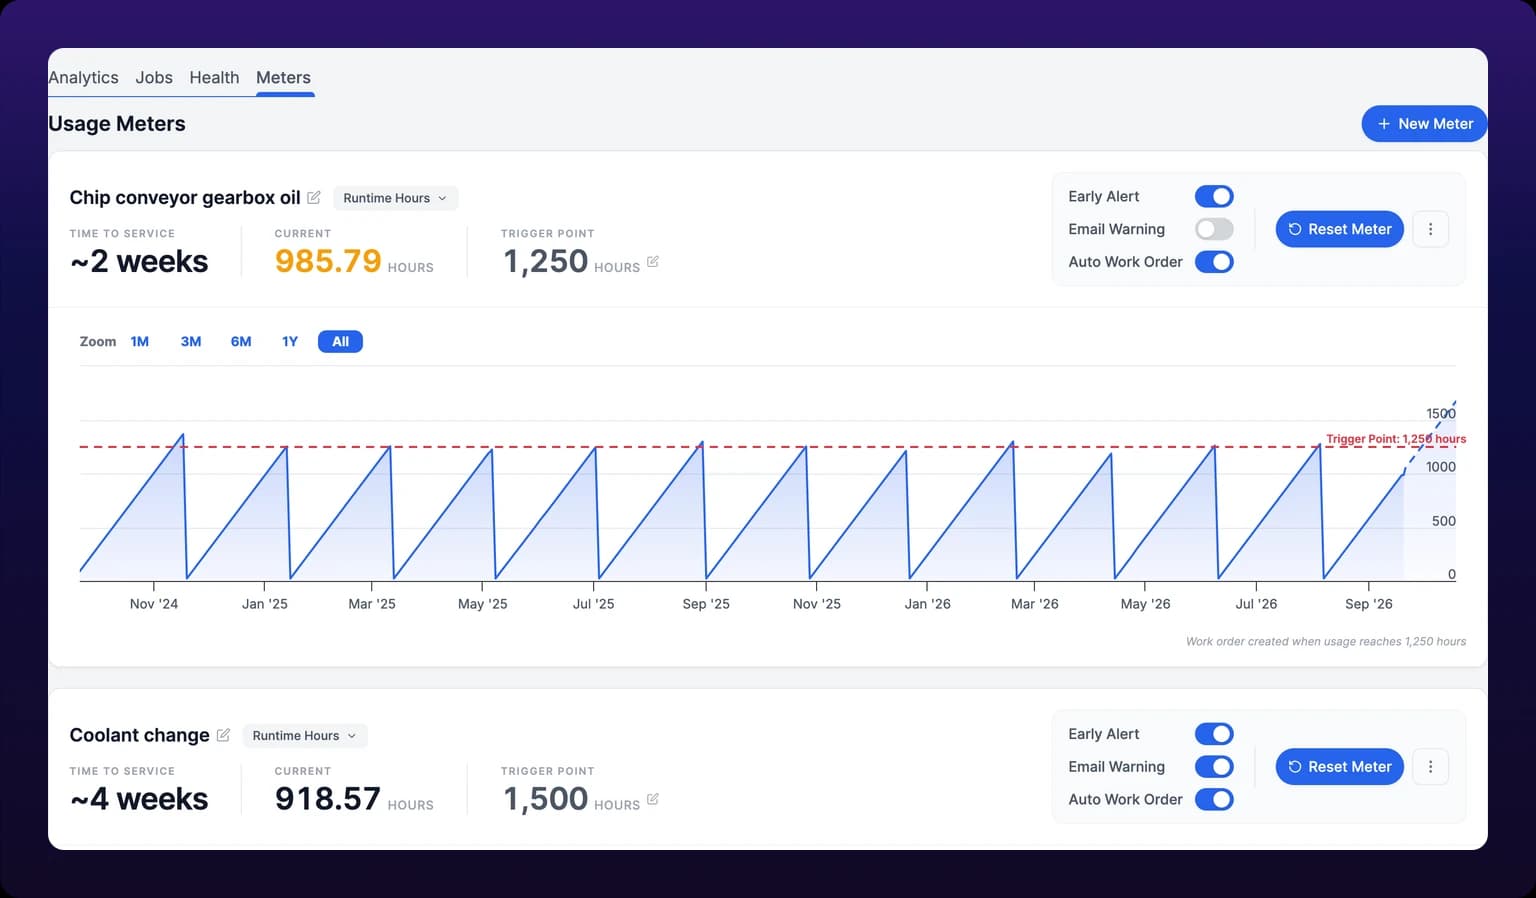This screenshot has height=898, width=1536.
Task: Disable Email Warning for Coolant change
Action: (x=1214, y=767)
